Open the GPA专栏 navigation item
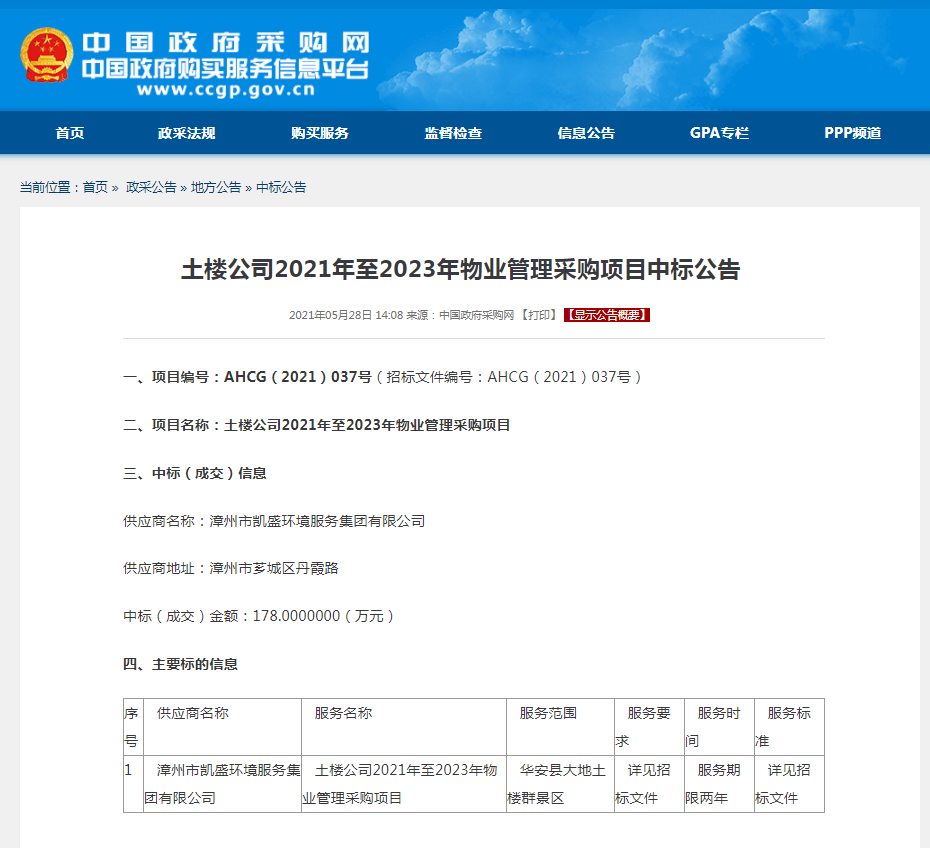The image size is (930, 848). (x=719, y=133)
